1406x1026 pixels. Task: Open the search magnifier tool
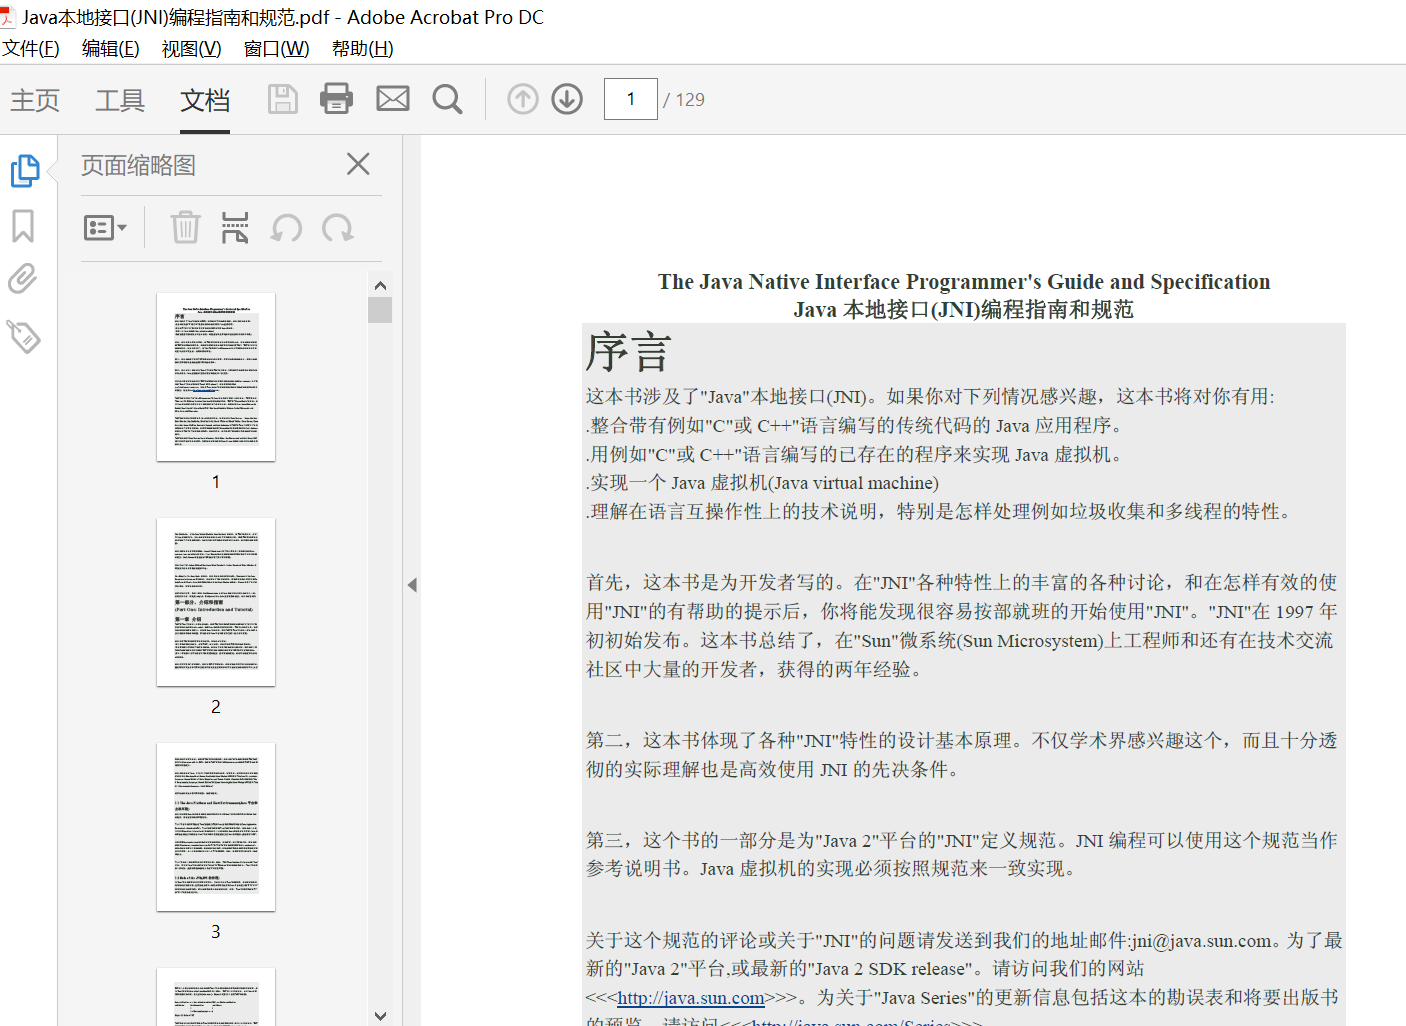coord(447,99)
